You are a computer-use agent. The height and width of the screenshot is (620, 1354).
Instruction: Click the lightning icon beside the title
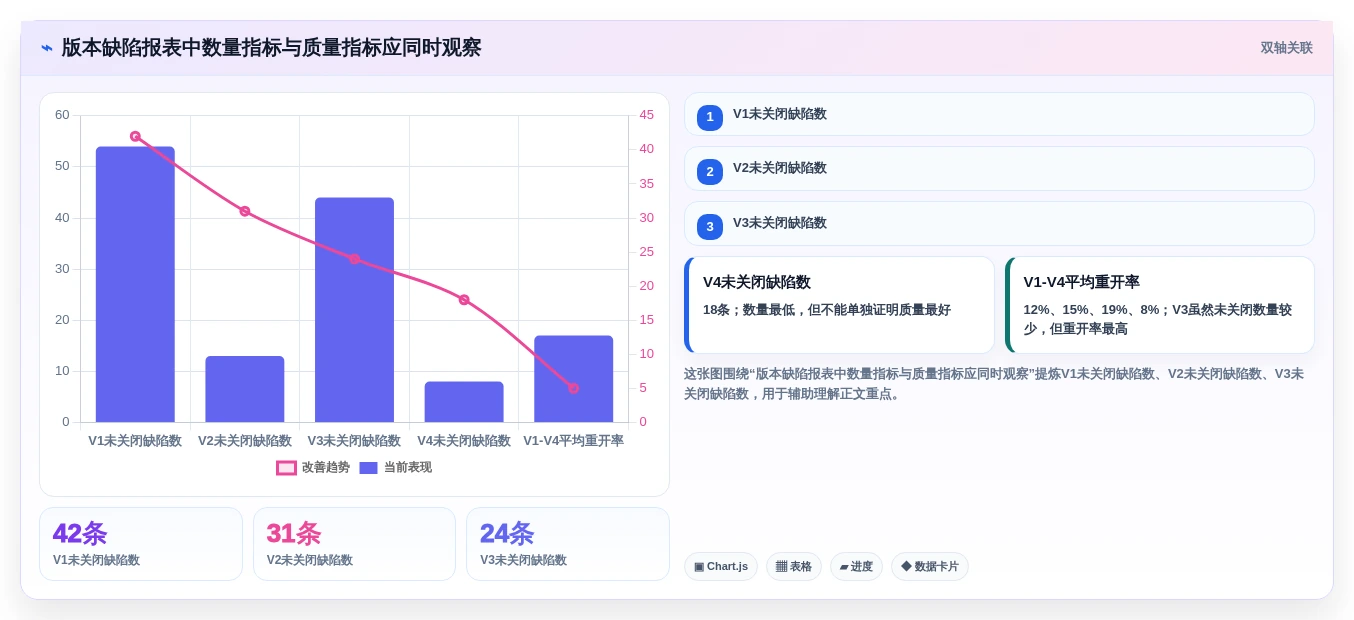tap(47, 48)
